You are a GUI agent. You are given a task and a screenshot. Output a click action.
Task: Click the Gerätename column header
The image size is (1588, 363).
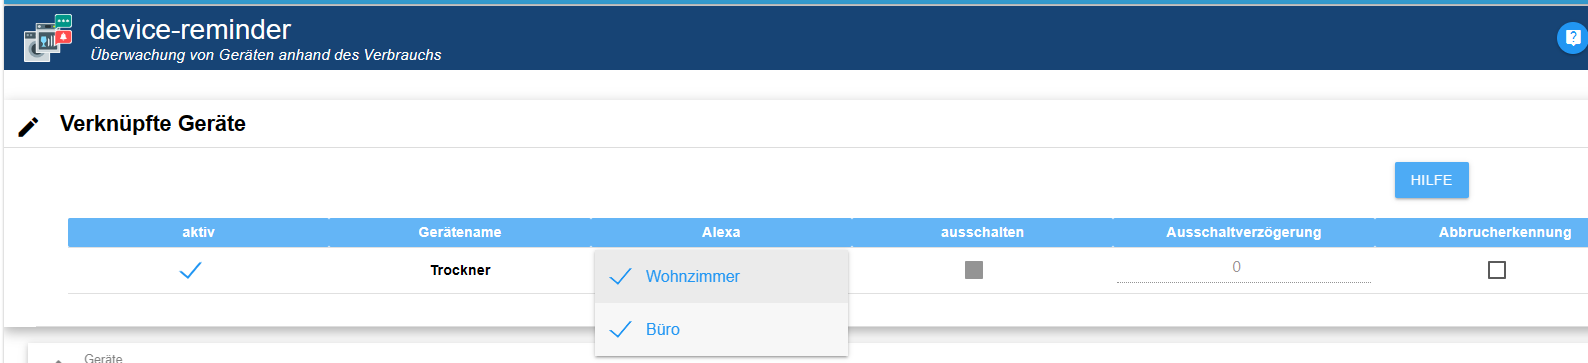tap(460, 232)
